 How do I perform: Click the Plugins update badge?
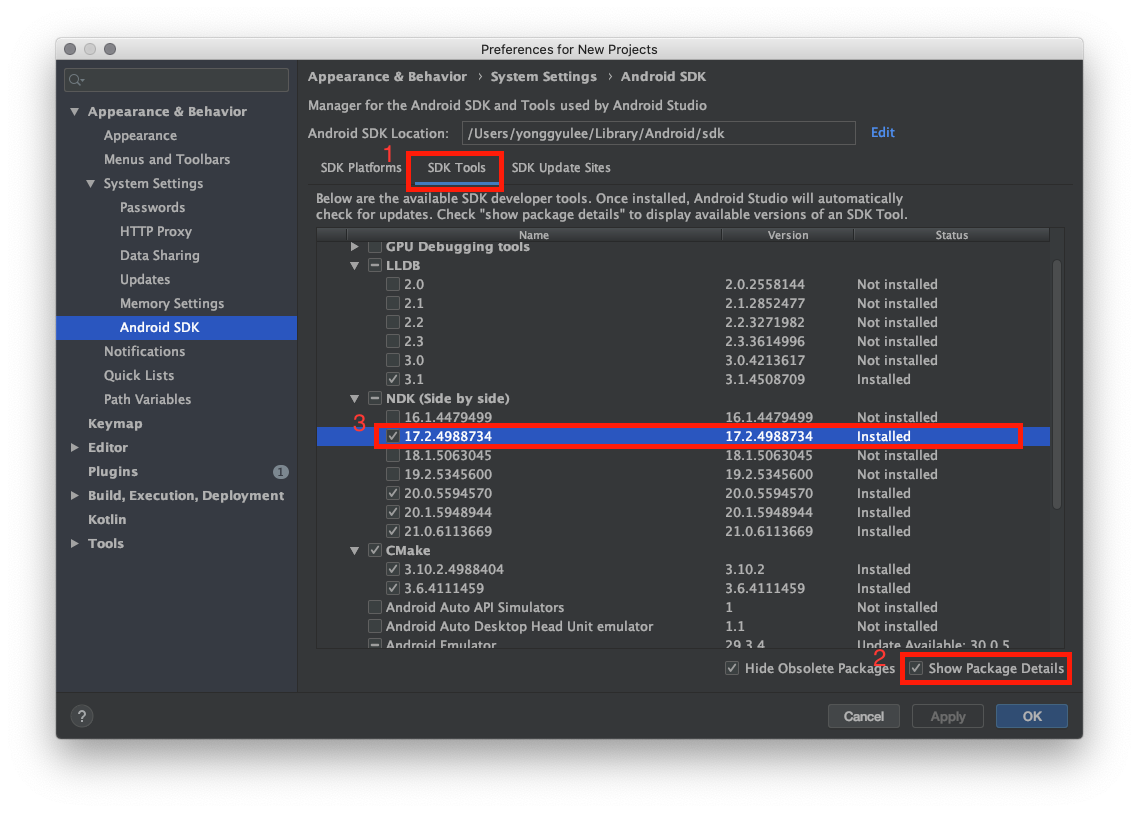coord(280,472)
